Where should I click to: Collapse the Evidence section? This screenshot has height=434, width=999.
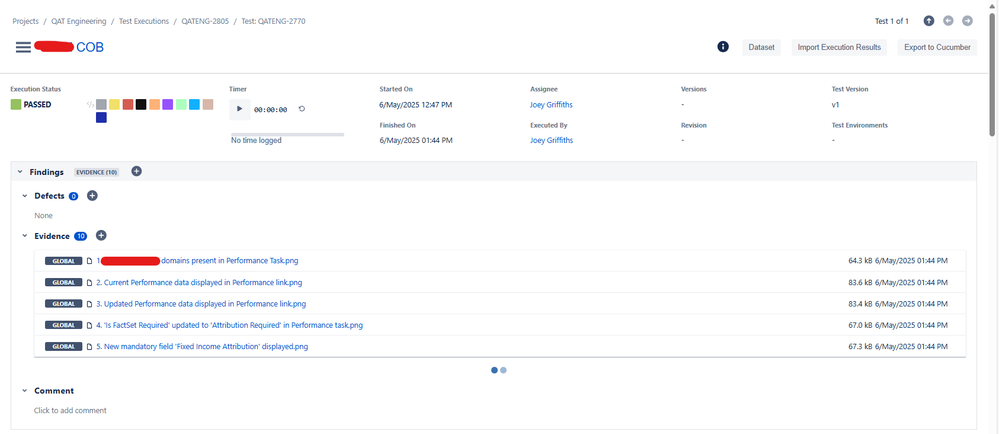click(x=25, y=236)
